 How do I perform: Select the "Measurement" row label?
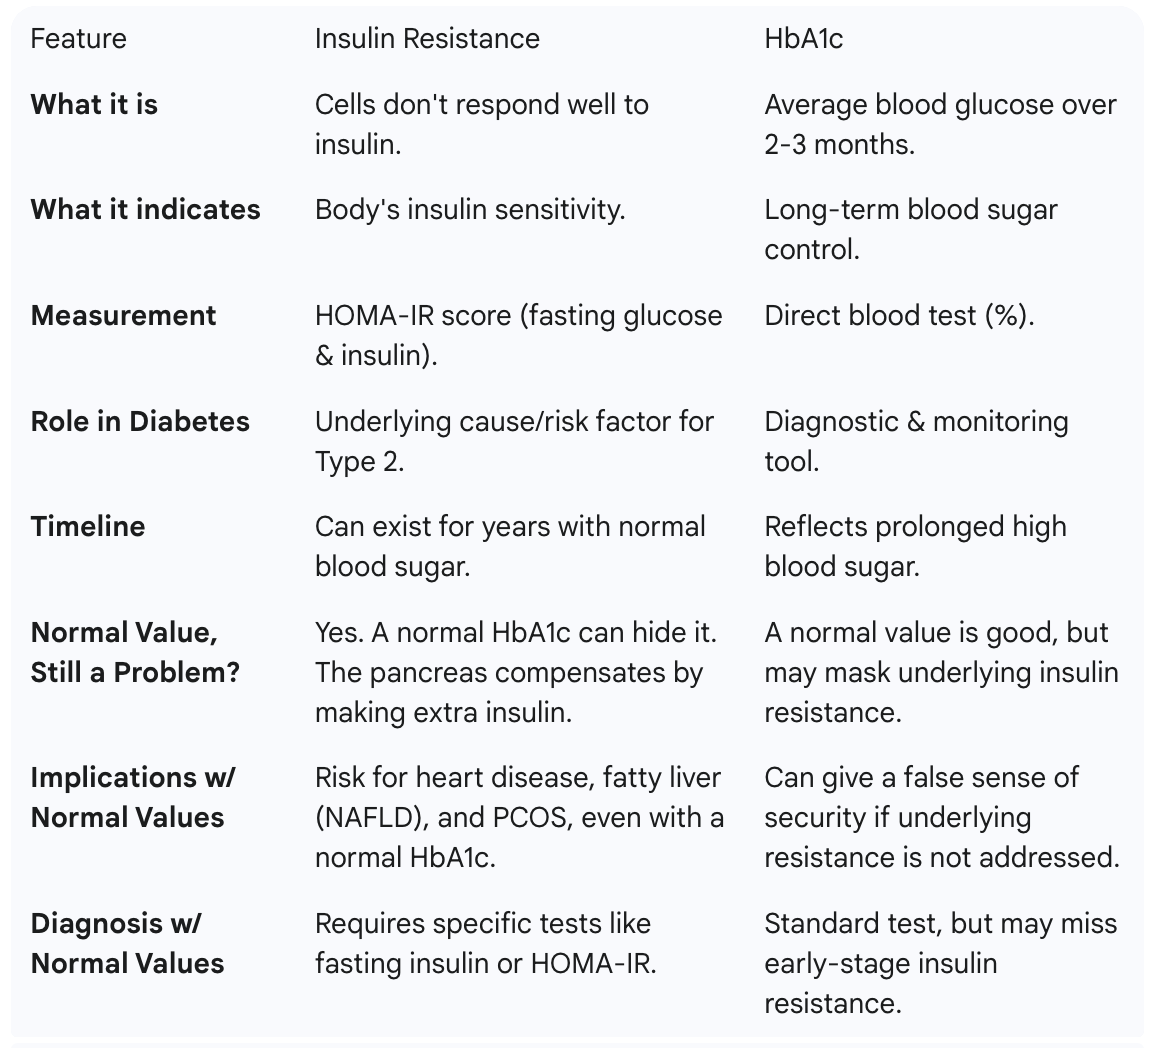(x=123, y=316)
